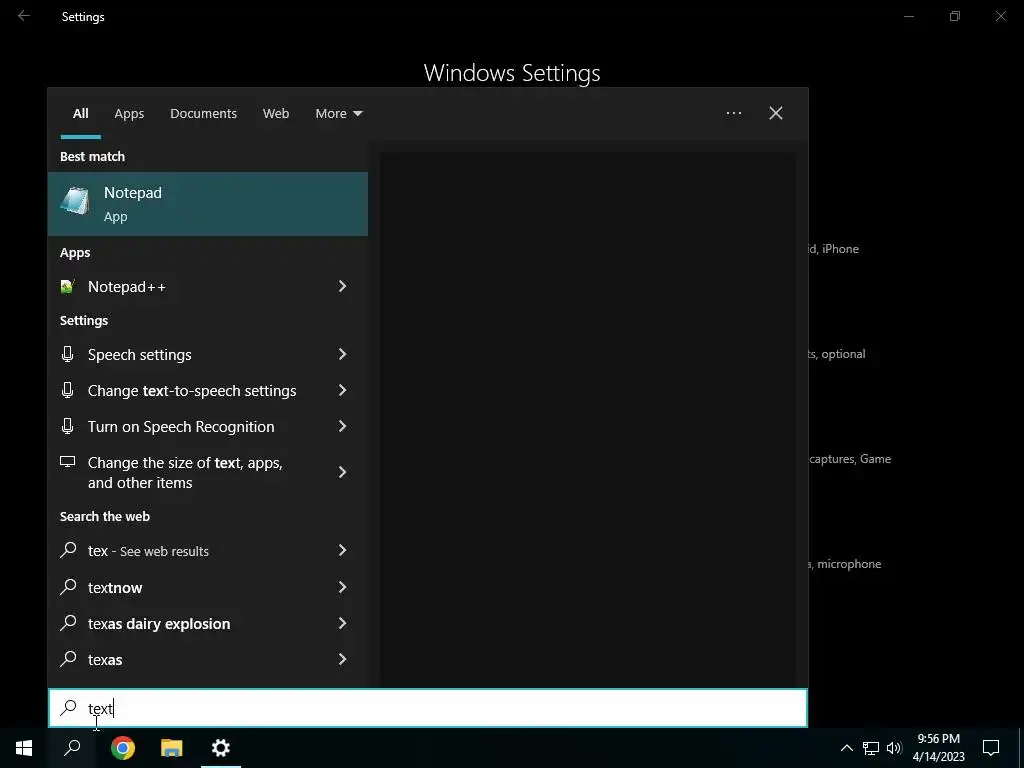Click the monitor icon beside Change the size of text
This screenshot has width=1024, height=768.
pyautogui.click(x=67, y=462)
